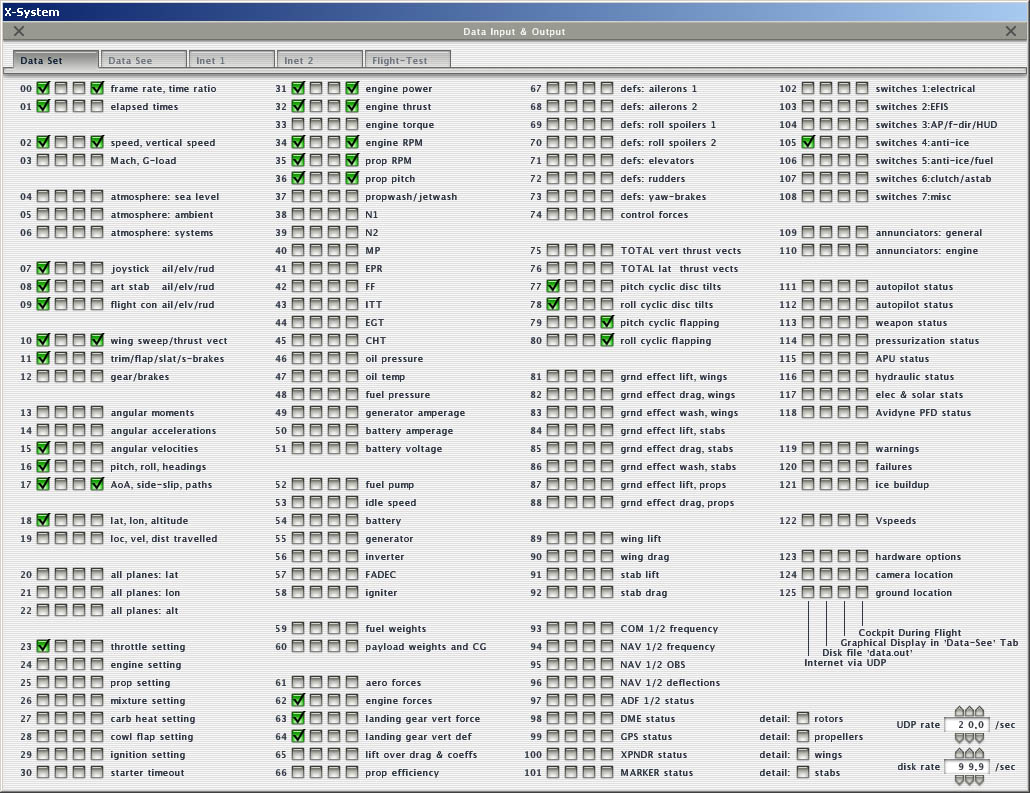
Task: Open the Inet 1 tab
Action: tap(231, 60)
